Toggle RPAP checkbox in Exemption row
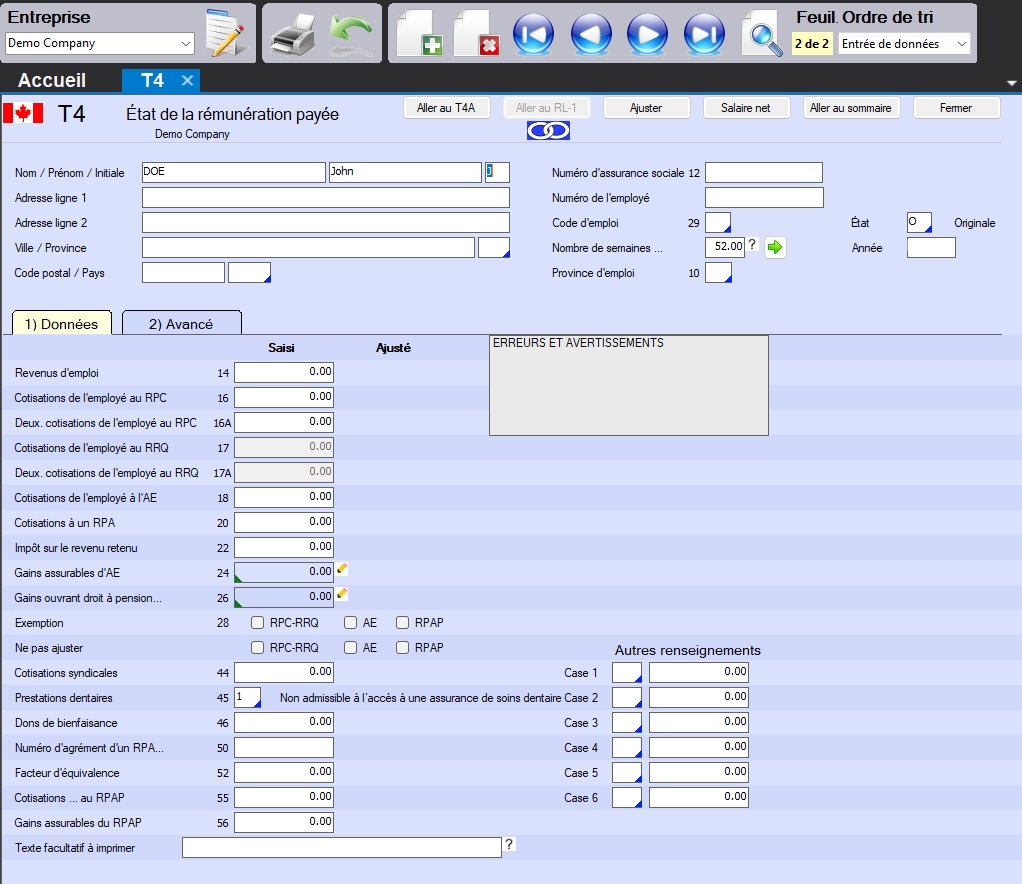This screenshot has height=884, width=1022. click(x=403, y=623)
